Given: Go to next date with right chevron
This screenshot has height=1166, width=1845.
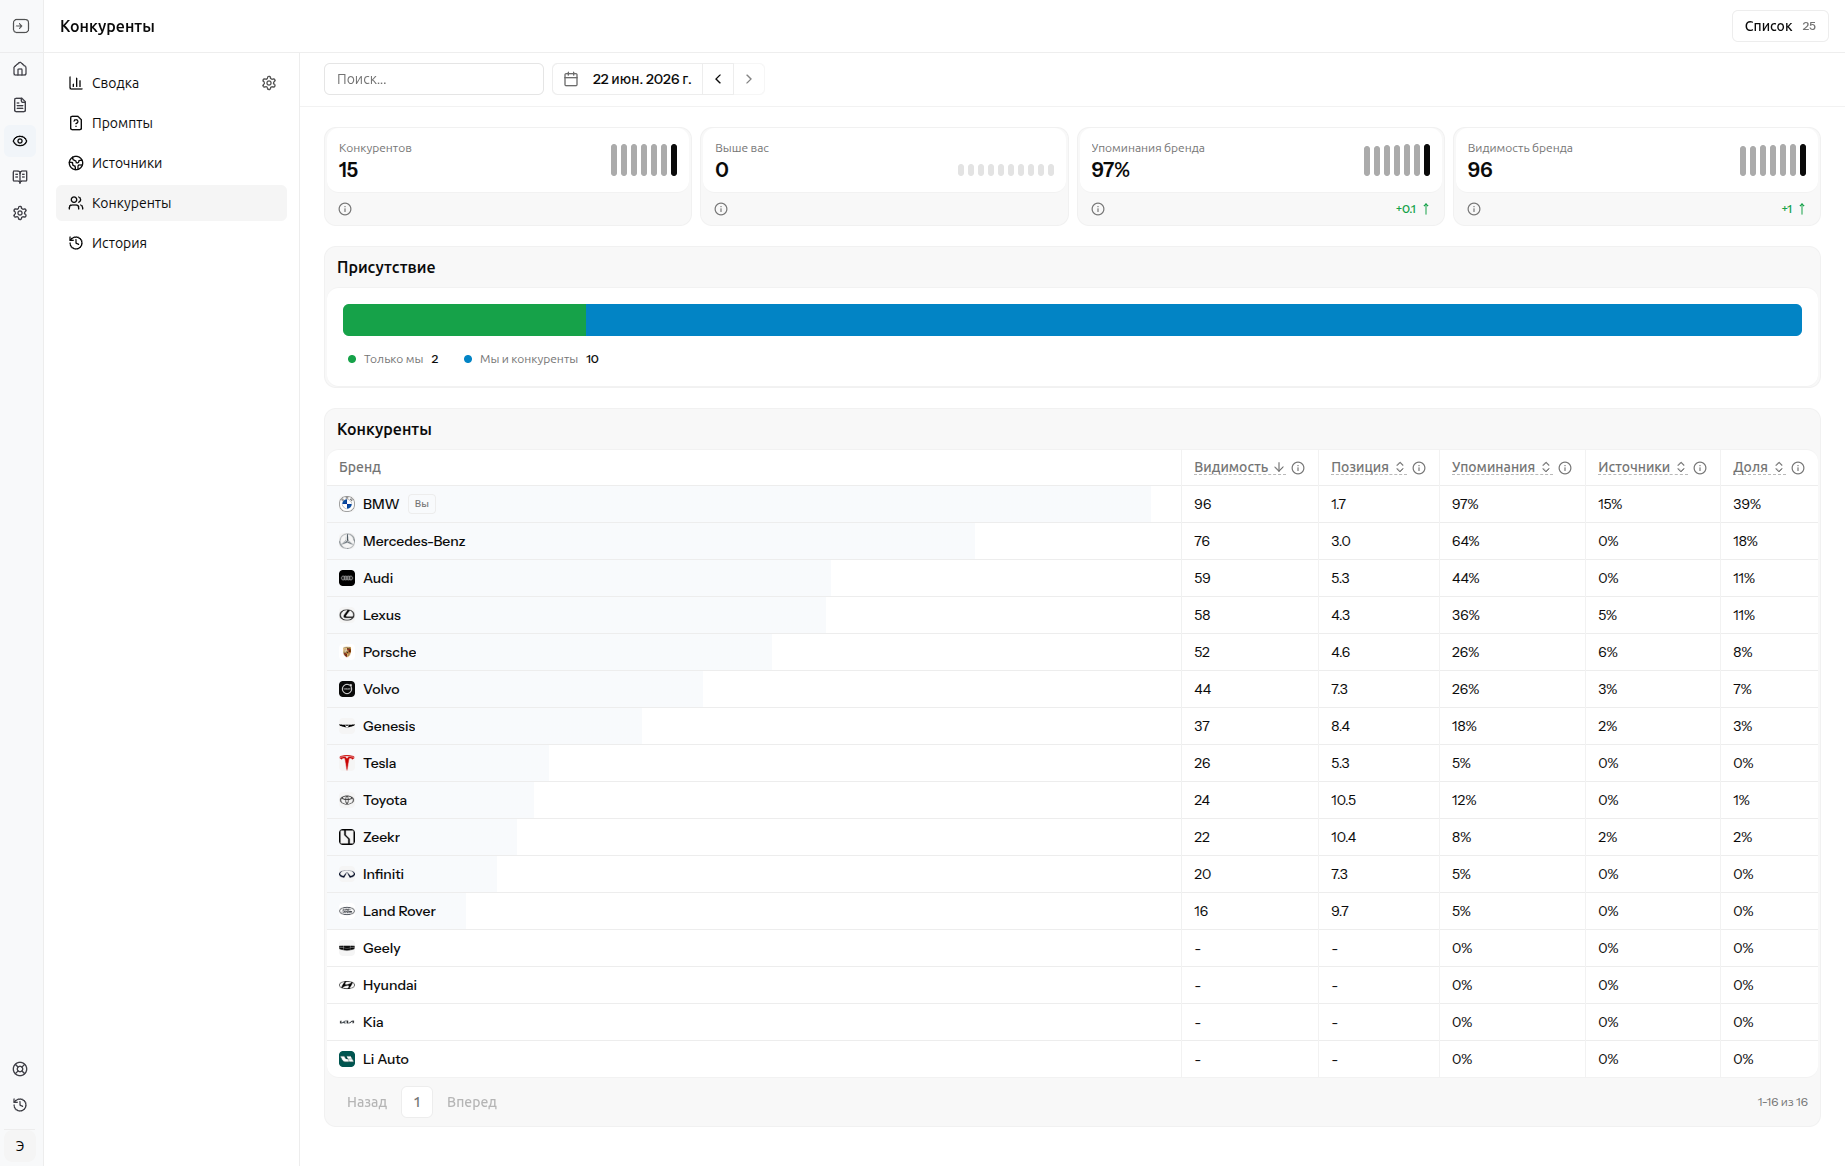Looking at the screenshot, I should click(x=749, y=79).
